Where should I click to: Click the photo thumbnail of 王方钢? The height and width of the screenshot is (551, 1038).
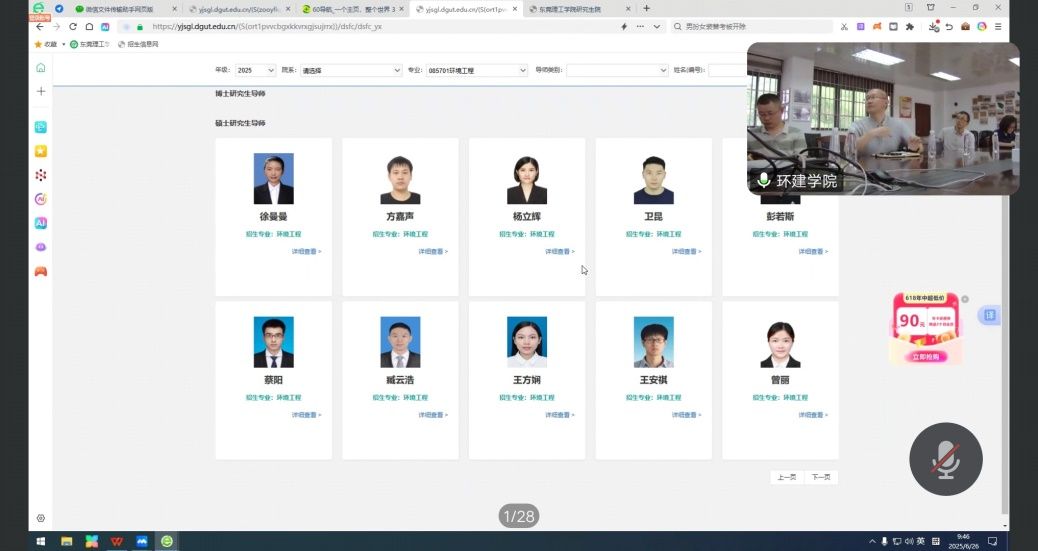pos(527,343)
